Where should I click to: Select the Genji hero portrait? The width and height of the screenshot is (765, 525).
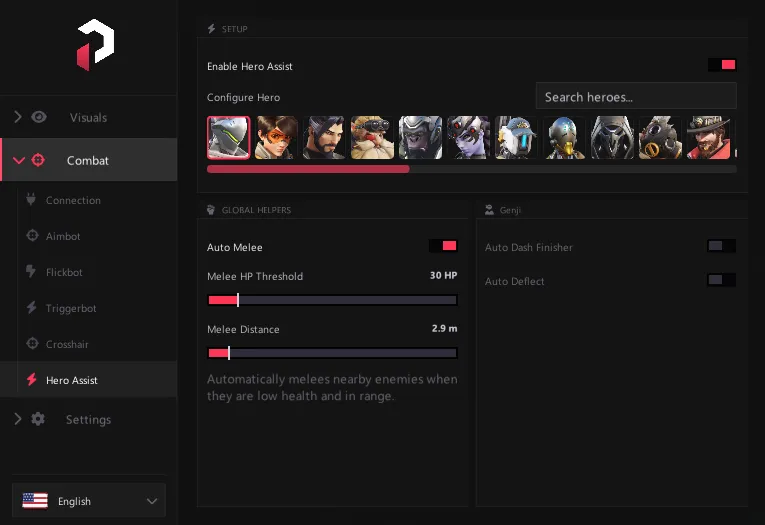(228, 138)
